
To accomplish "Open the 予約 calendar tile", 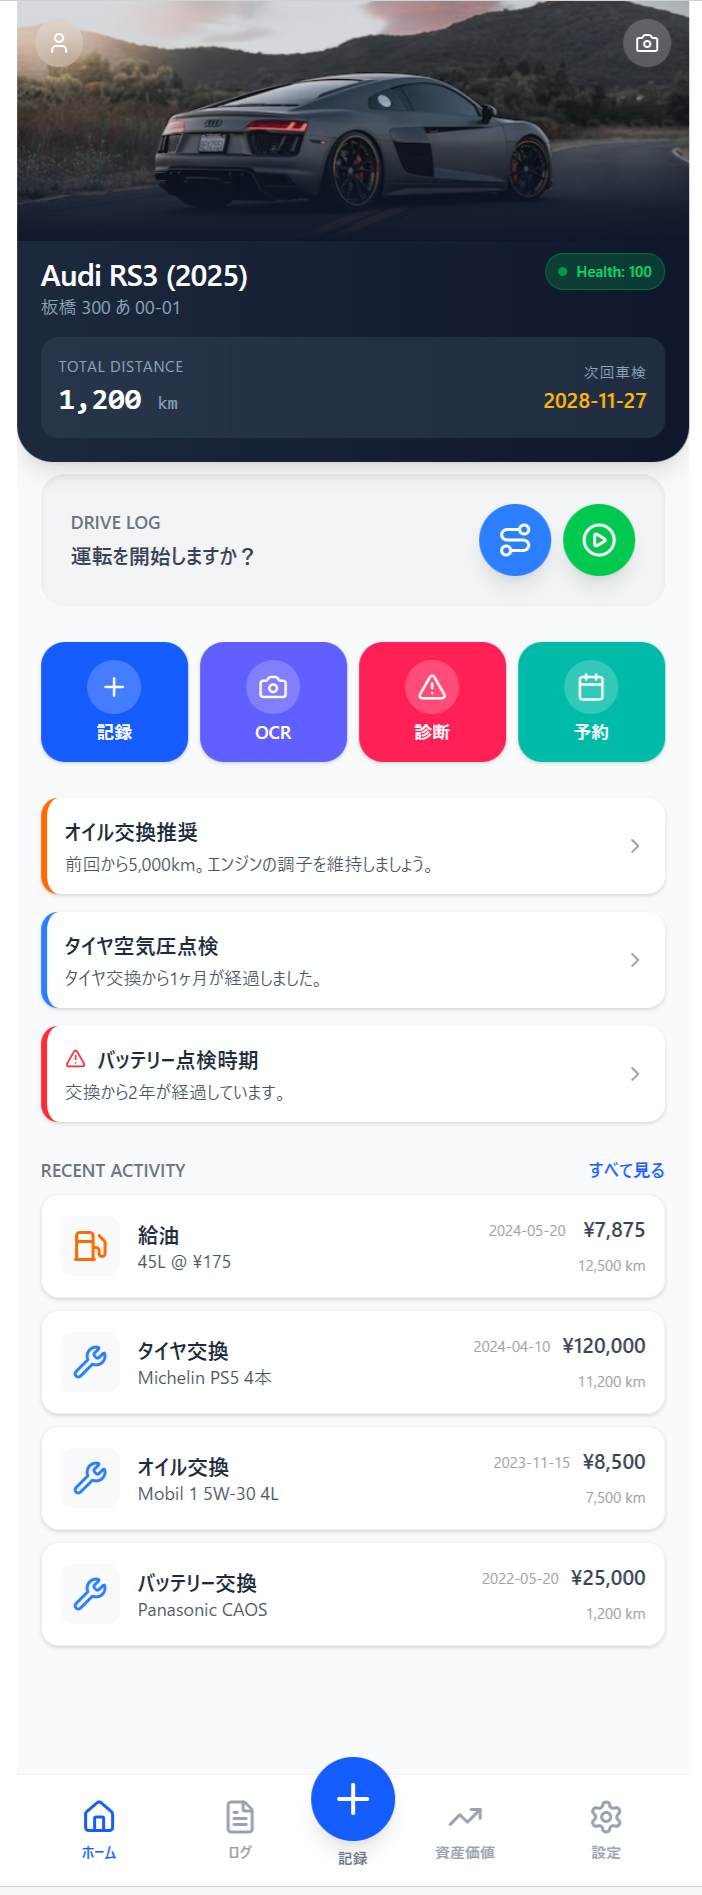I will click(x=591, y=702).
